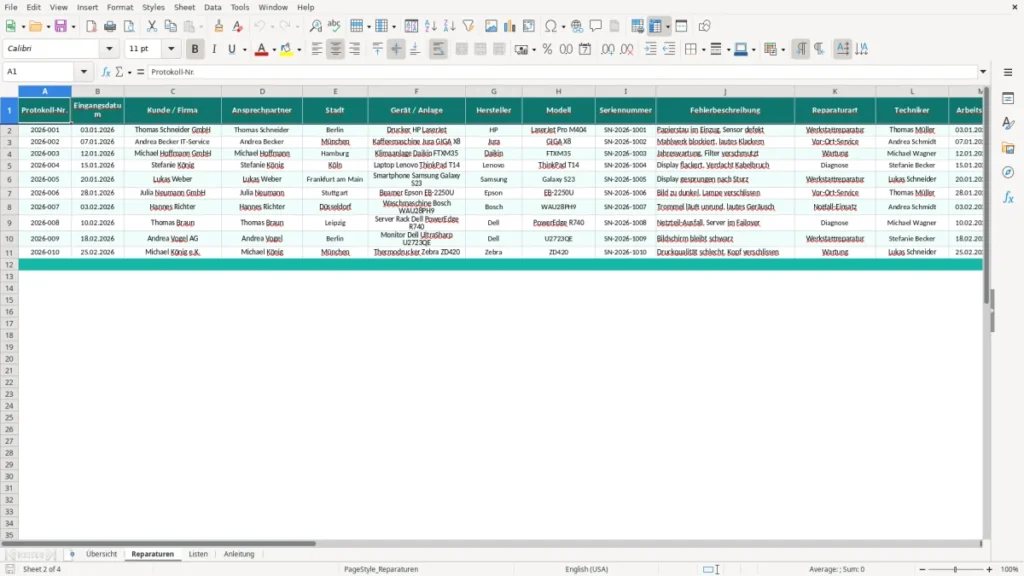1024x576 pixels.
Task: Open font color dropdown arrow
Action: (274, 50)
